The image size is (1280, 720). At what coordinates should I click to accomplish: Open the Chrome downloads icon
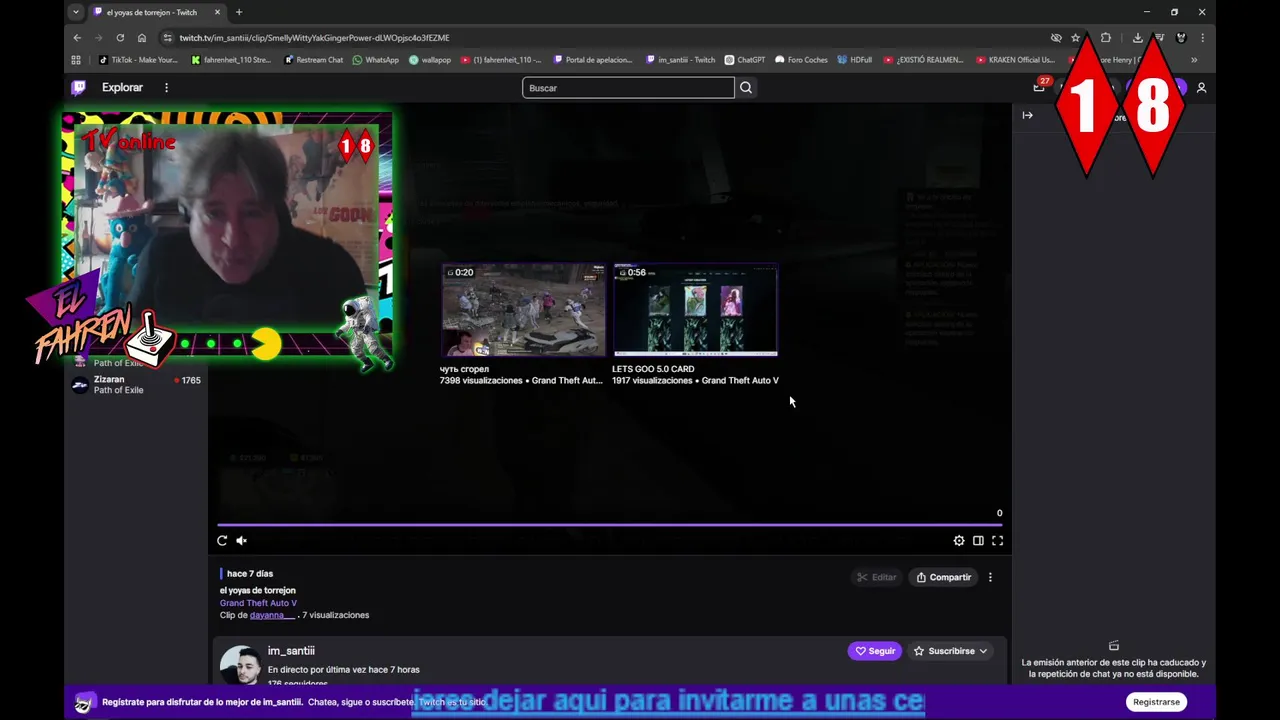click(x=1137, y=38)
